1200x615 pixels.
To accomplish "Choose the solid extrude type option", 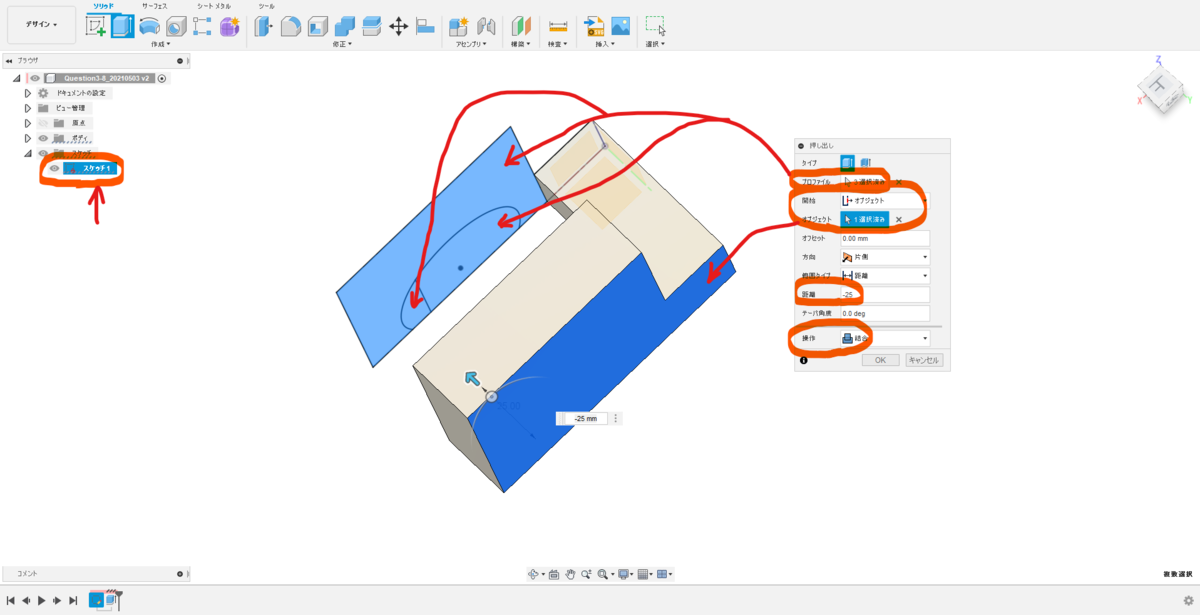I will 847,162.
